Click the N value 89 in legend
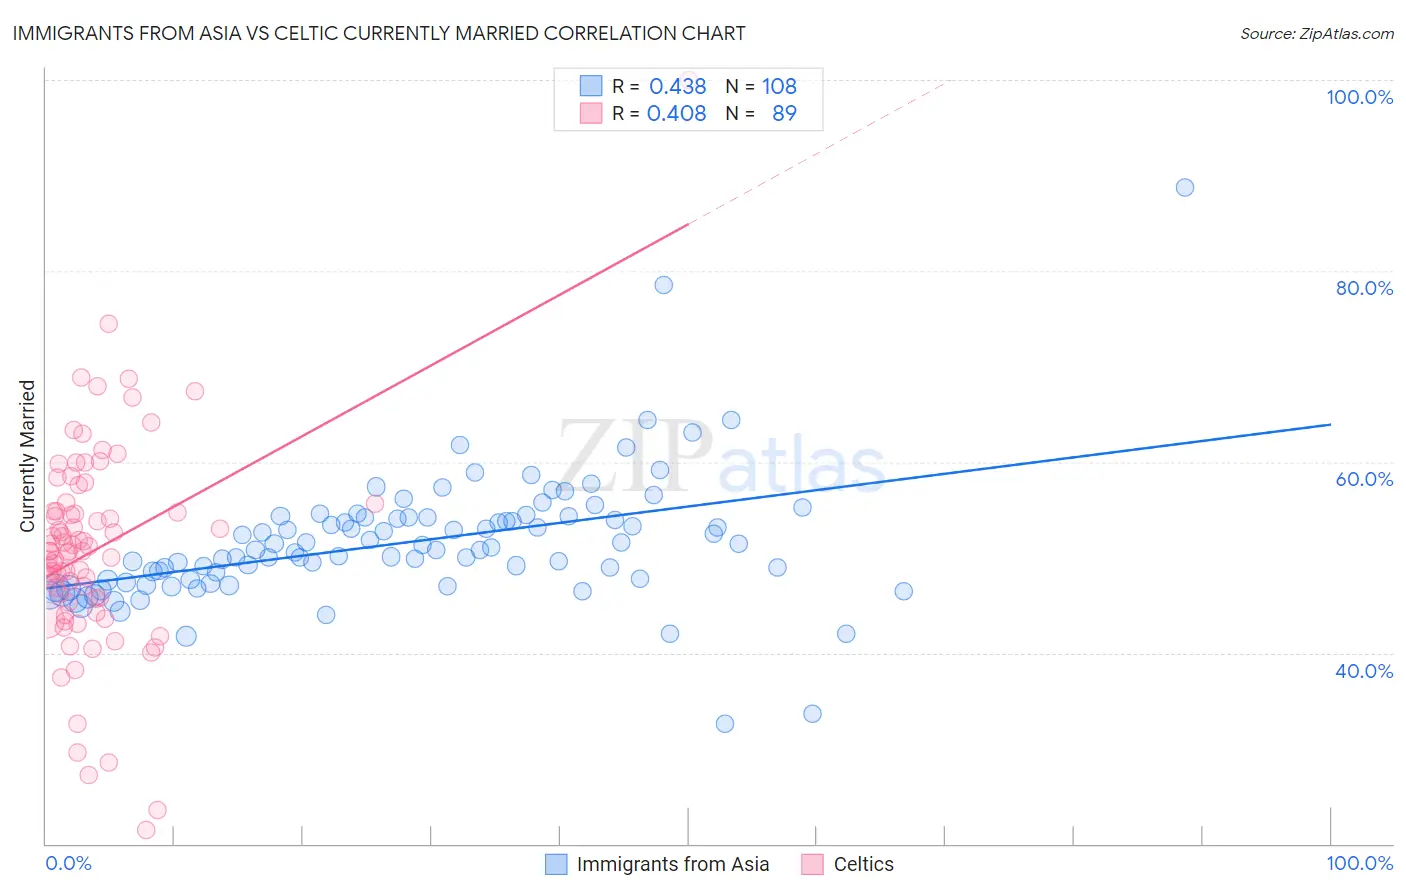Screen dimensions: 1406x892 tap(785, 113)
